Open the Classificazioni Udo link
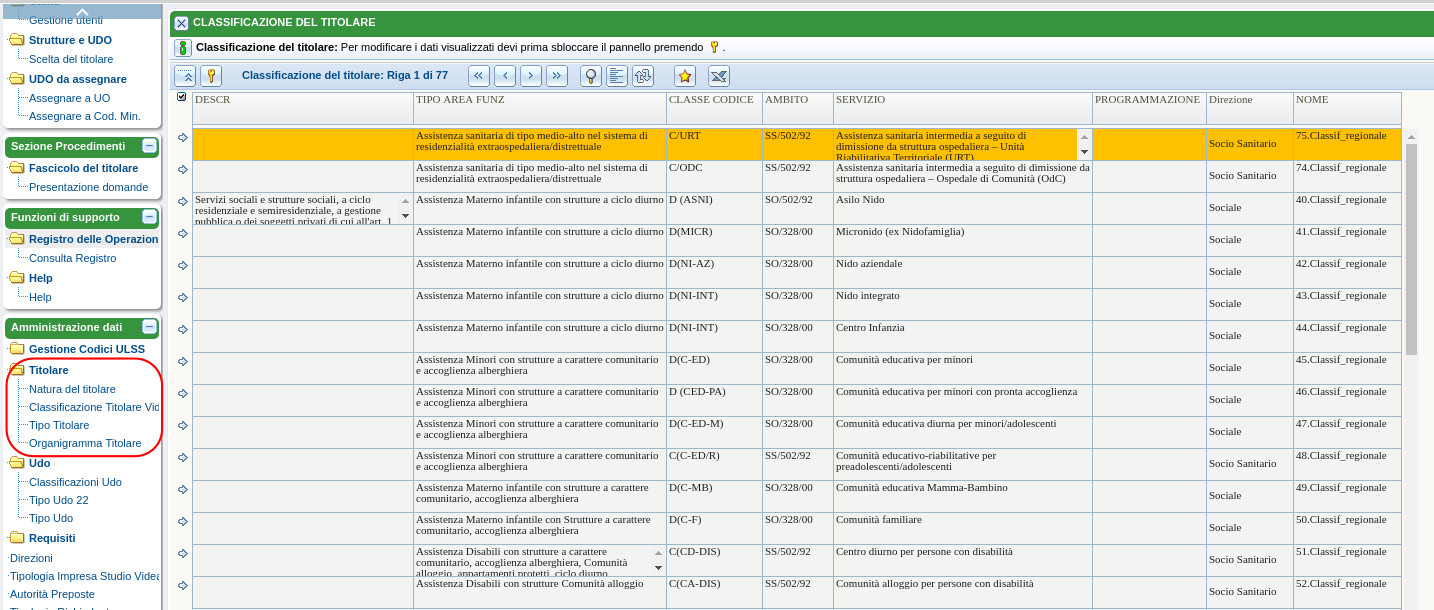This screenshot has height=610, width=1434. click(75, 482)
